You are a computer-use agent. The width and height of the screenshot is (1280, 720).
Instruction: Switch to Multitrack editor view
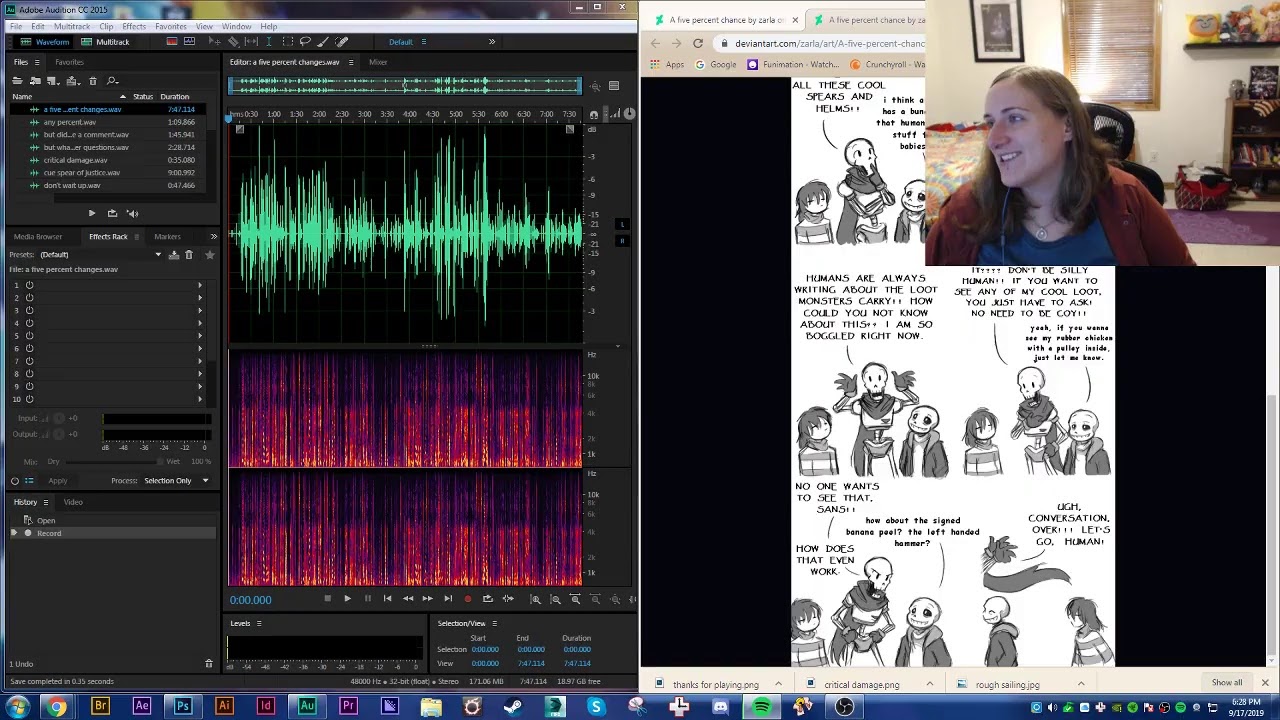tap(105, 42)
